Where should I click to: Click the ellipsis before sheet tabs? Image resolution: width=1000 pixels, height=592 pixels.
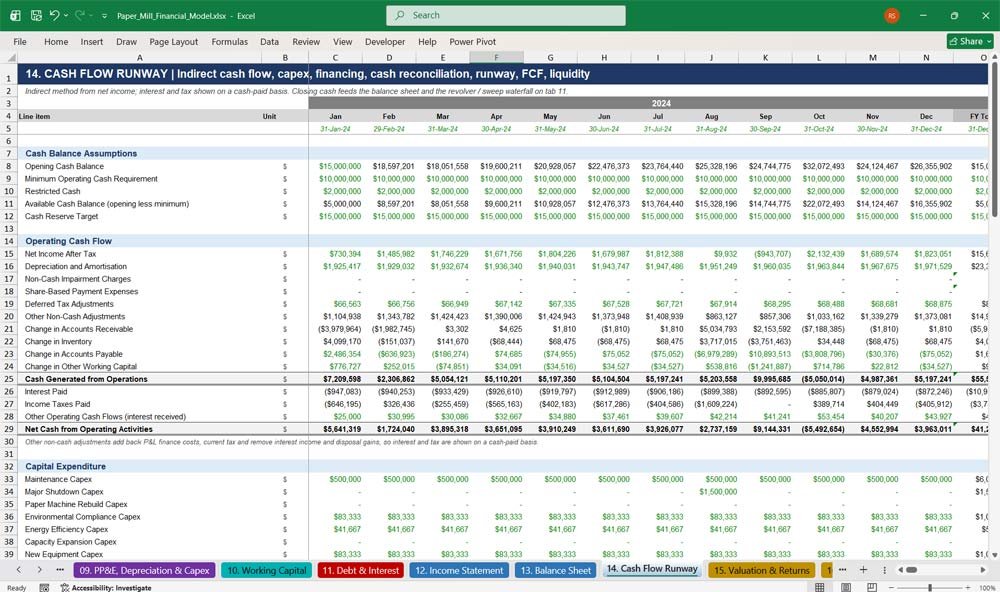(60, 570)
